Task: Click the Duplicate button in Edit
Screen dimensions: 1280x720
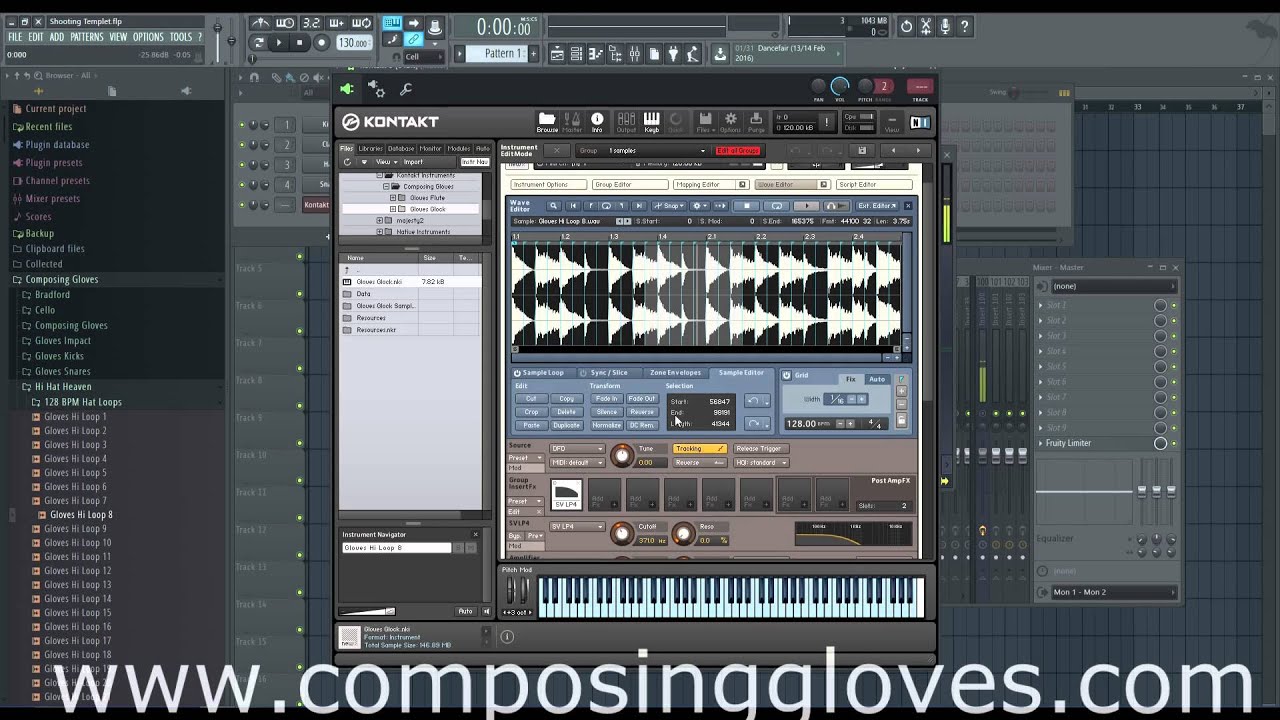Action: (566, 425)
